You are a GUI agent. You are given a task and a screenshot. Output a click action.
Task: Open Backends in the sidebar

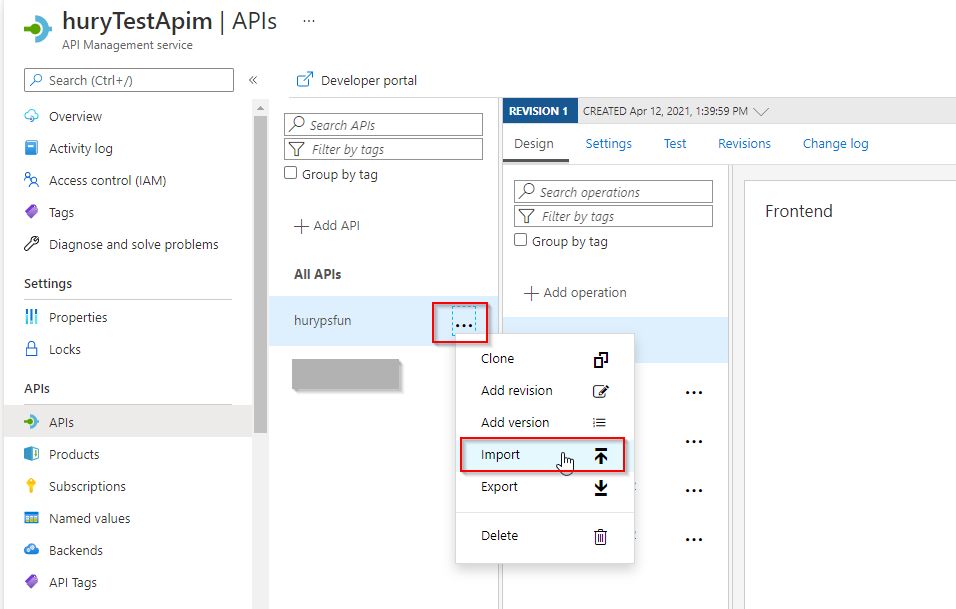click(x=76, y=550)
